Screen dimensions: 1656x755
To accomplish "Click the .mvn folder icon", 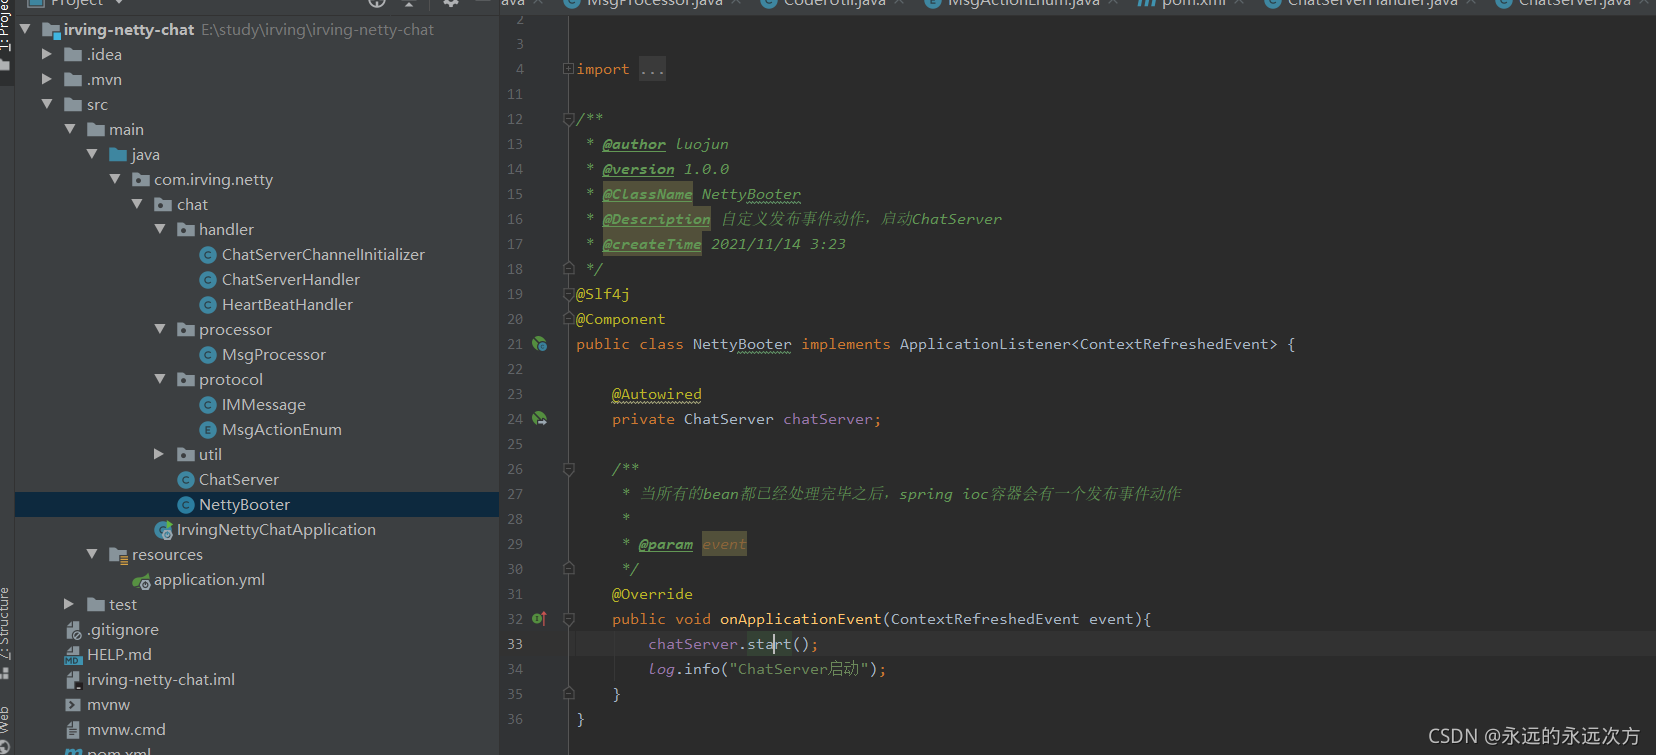I will click(73, 79).
